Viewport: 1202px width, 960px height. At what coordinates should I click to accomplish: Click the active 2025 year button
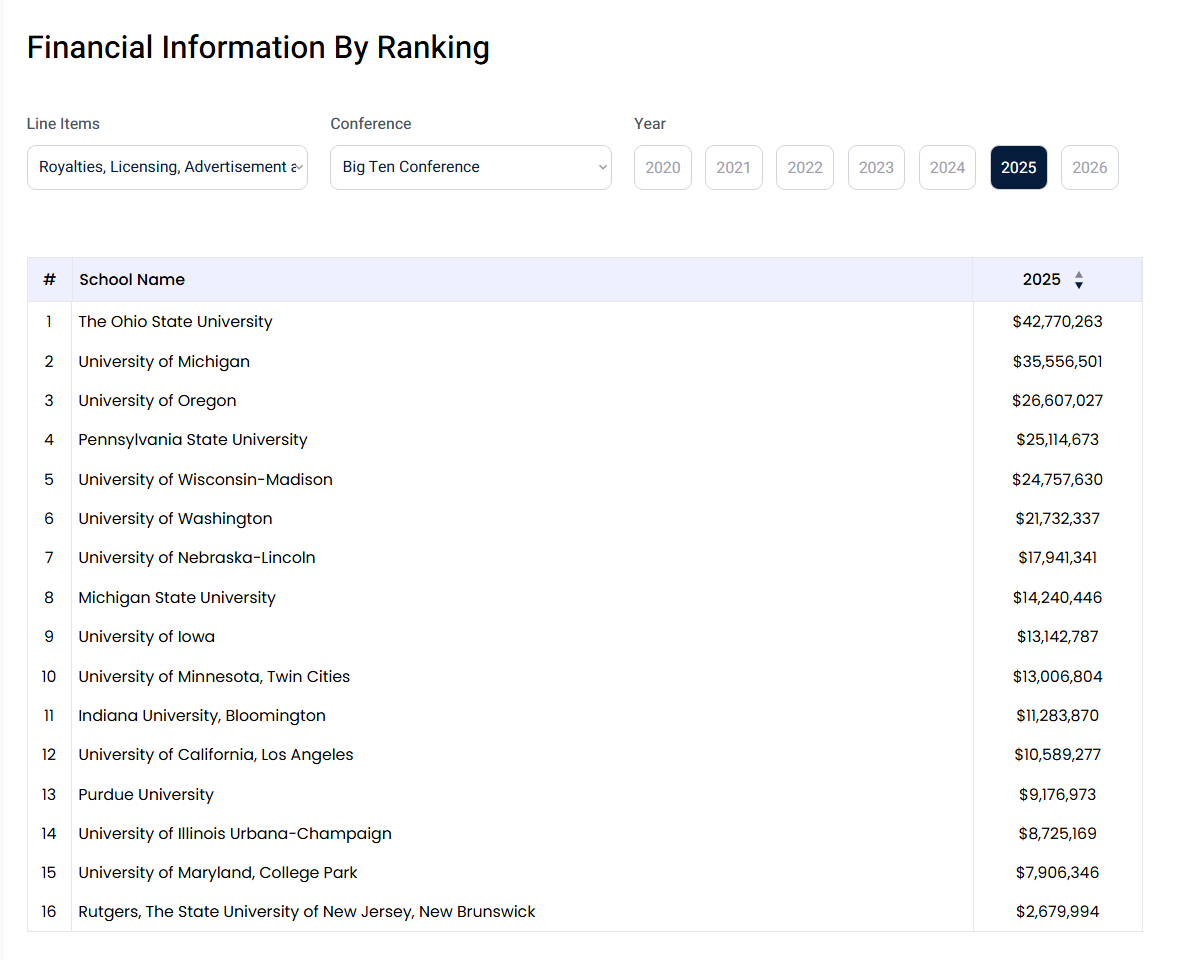coord(1018,167)
